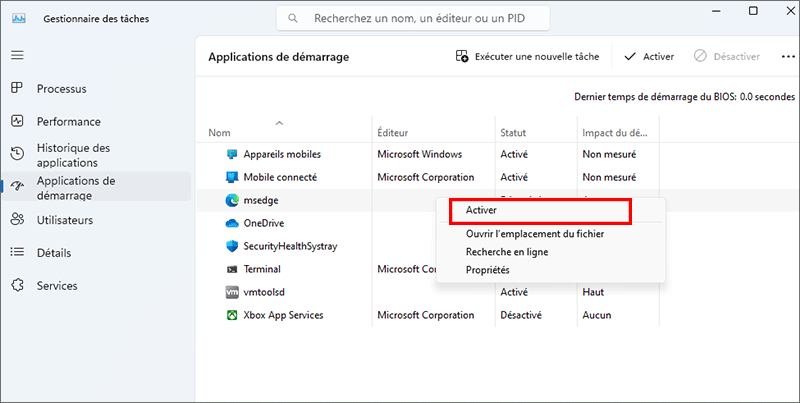The image size is (800, 403).
Task: Open the hamburger navigation menu
Action: click(x=17, y=55)
